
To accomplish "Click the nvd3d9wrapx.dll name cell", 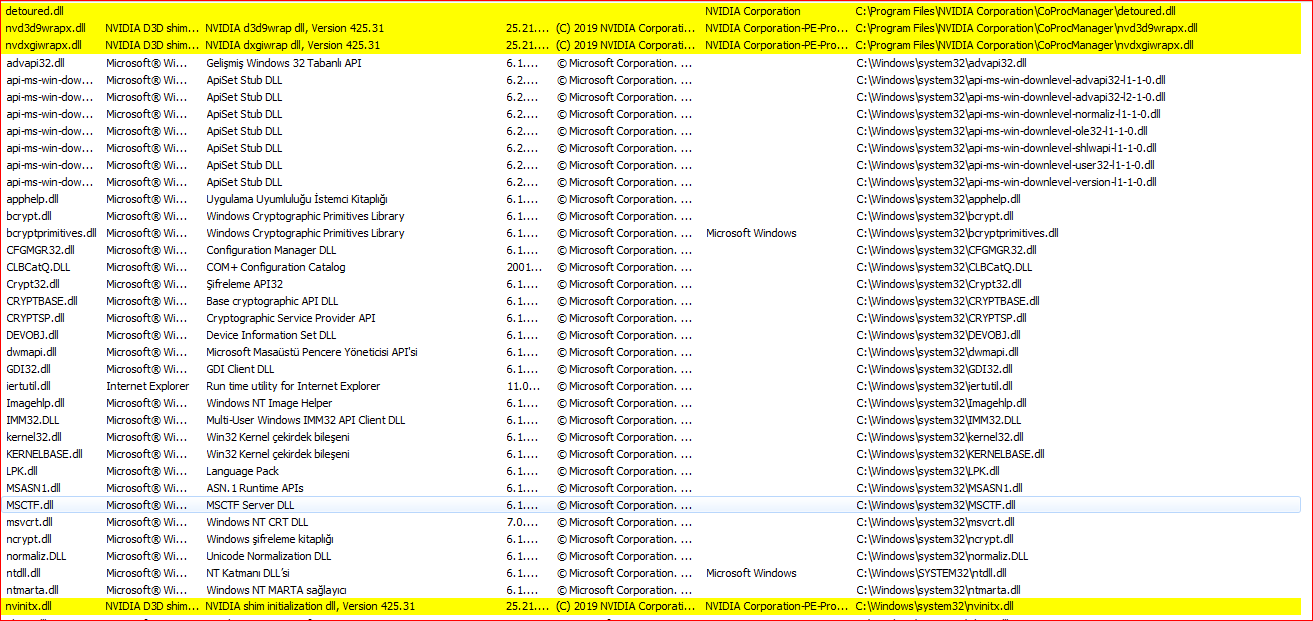I will coord(45,28).
